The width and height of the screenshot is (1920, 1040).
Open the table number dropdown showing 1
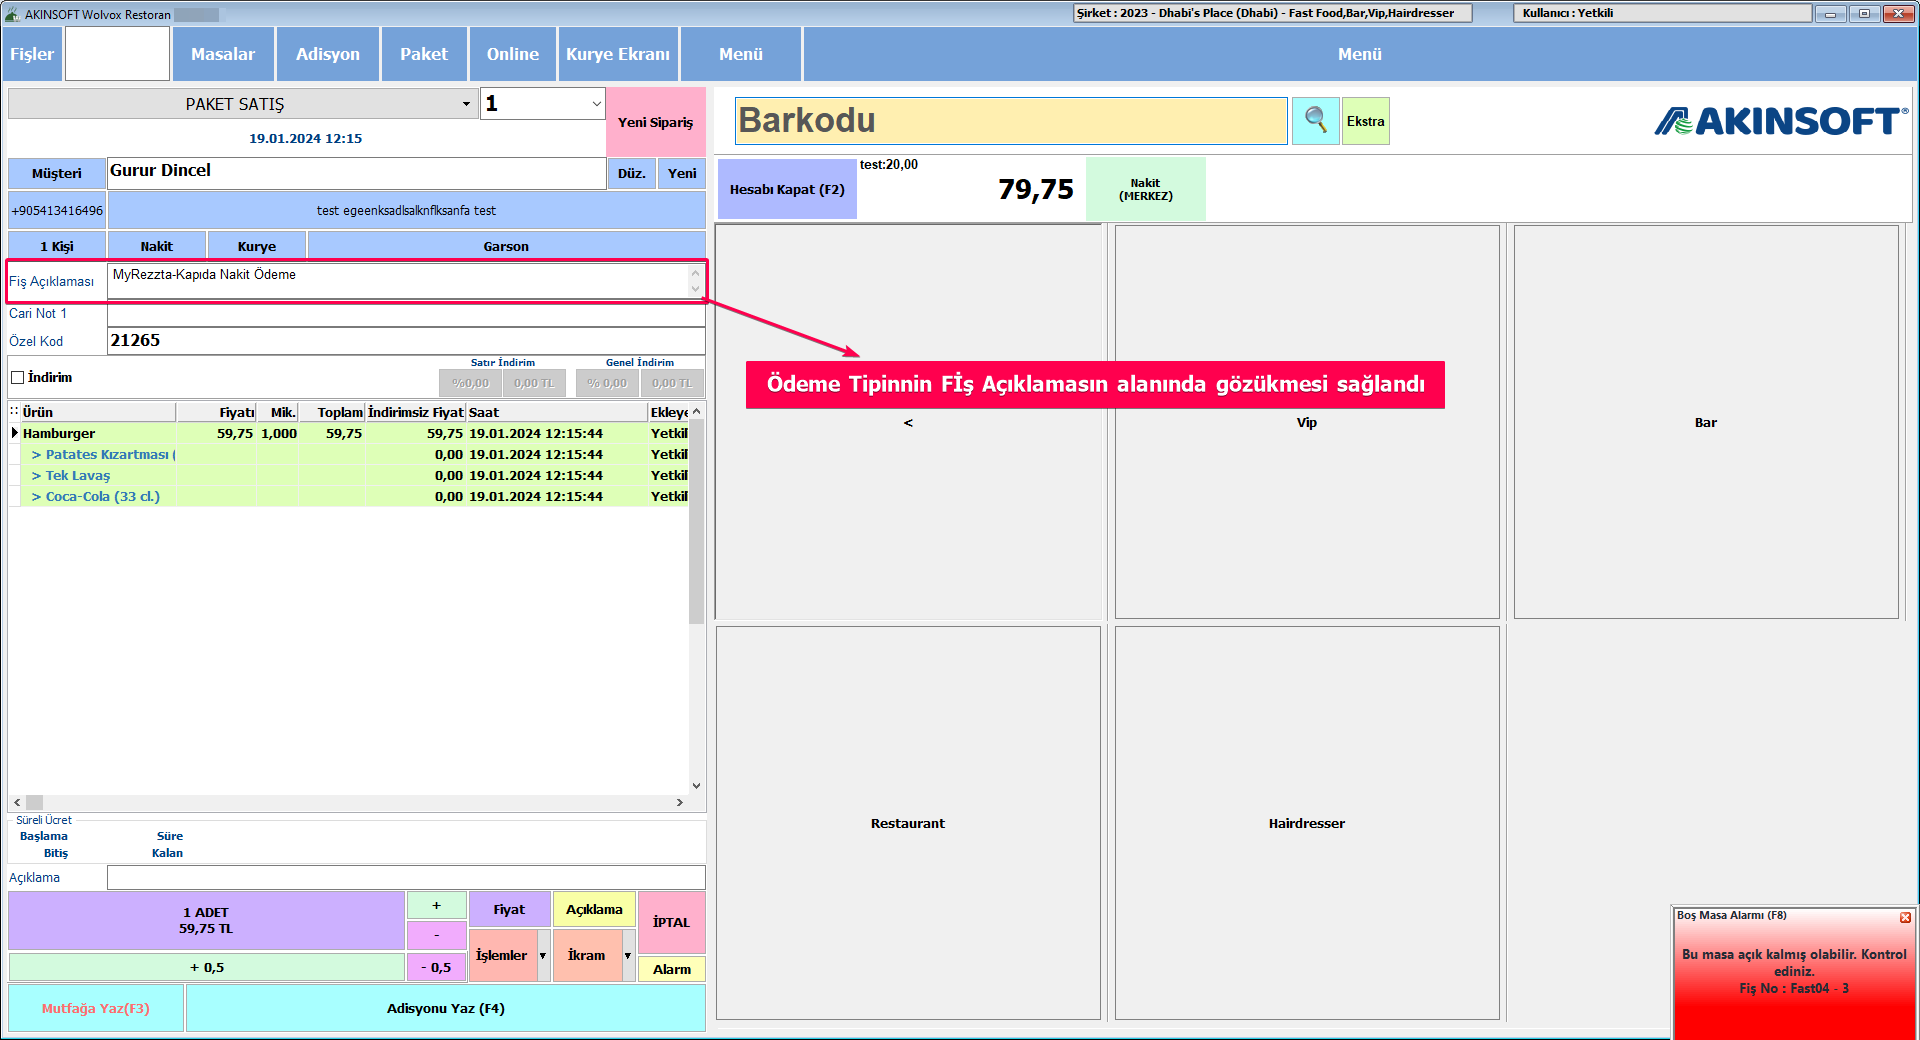(x=596, y=103)
